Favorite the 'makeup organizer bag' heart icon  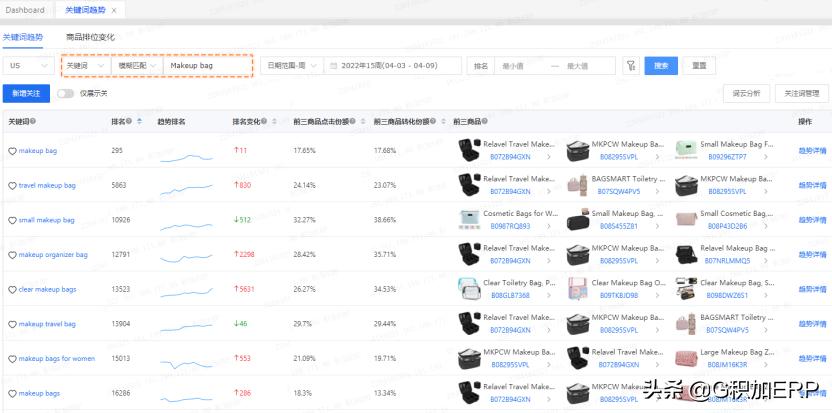pyautogui.click(x=12, y=255)
